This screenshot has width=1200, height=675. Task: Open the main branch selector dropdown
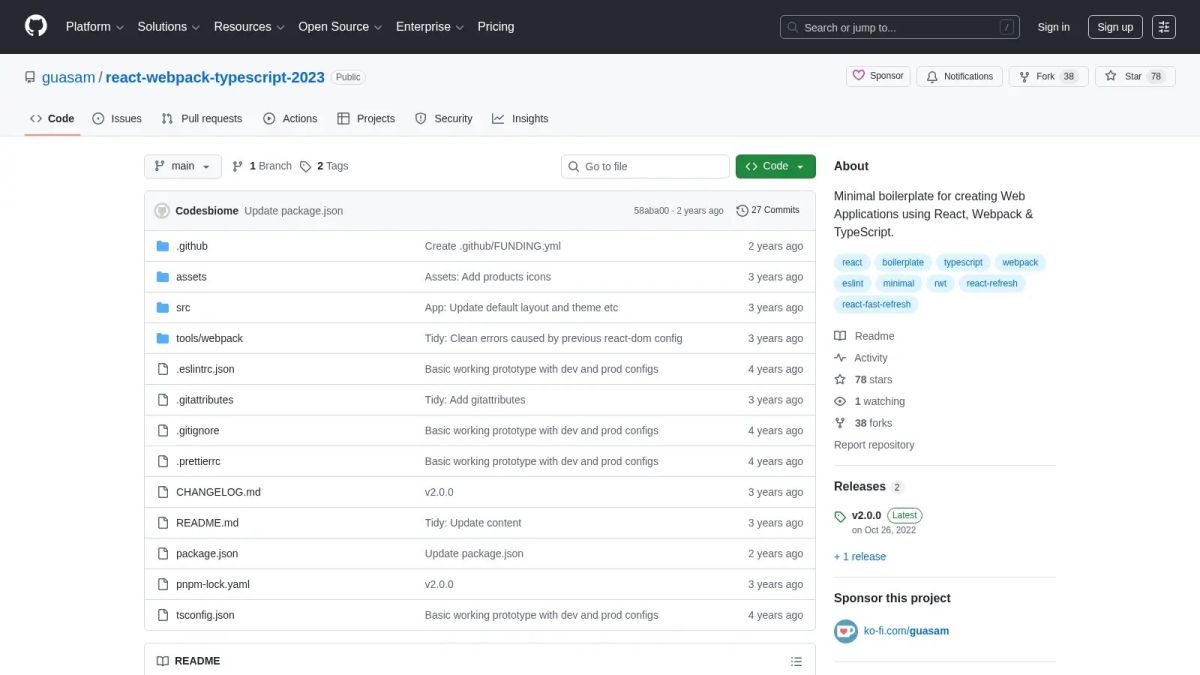tap(183, 166)
